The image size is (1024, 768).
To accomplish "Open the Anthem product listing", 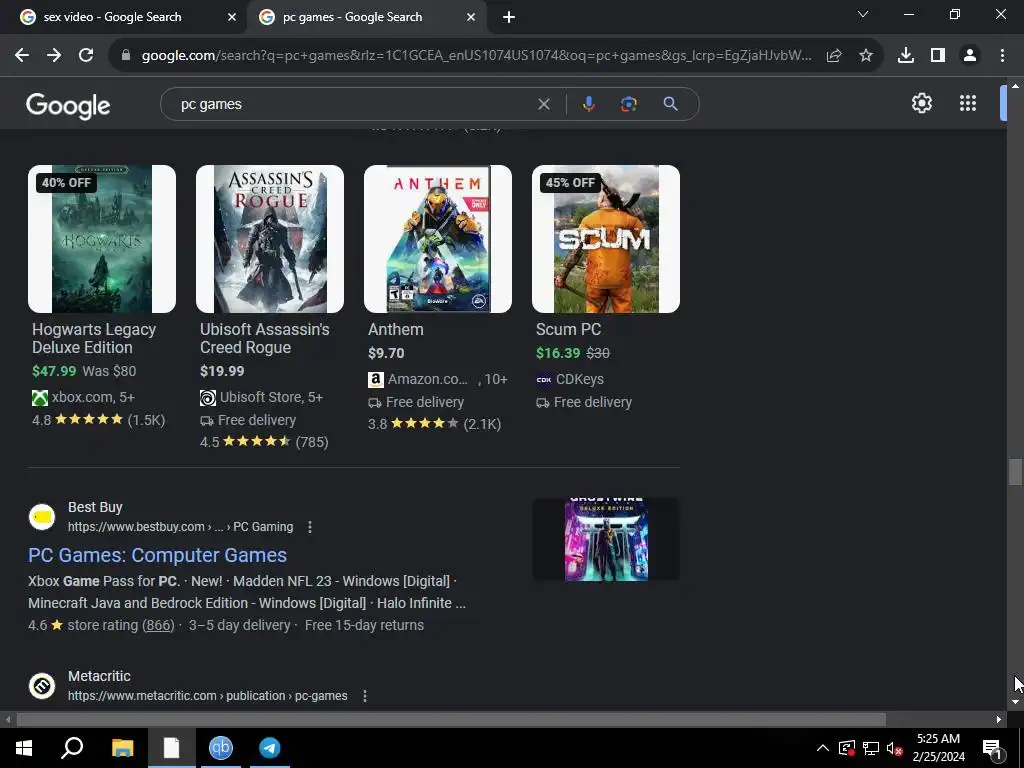I will [x=396, y=330].
